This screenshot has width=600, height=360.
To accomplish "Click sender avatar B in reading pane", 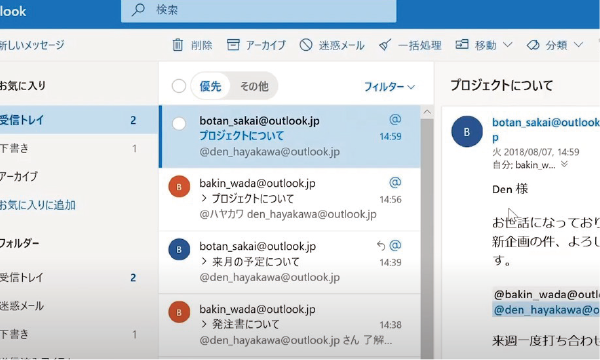I will pos(467,132).
